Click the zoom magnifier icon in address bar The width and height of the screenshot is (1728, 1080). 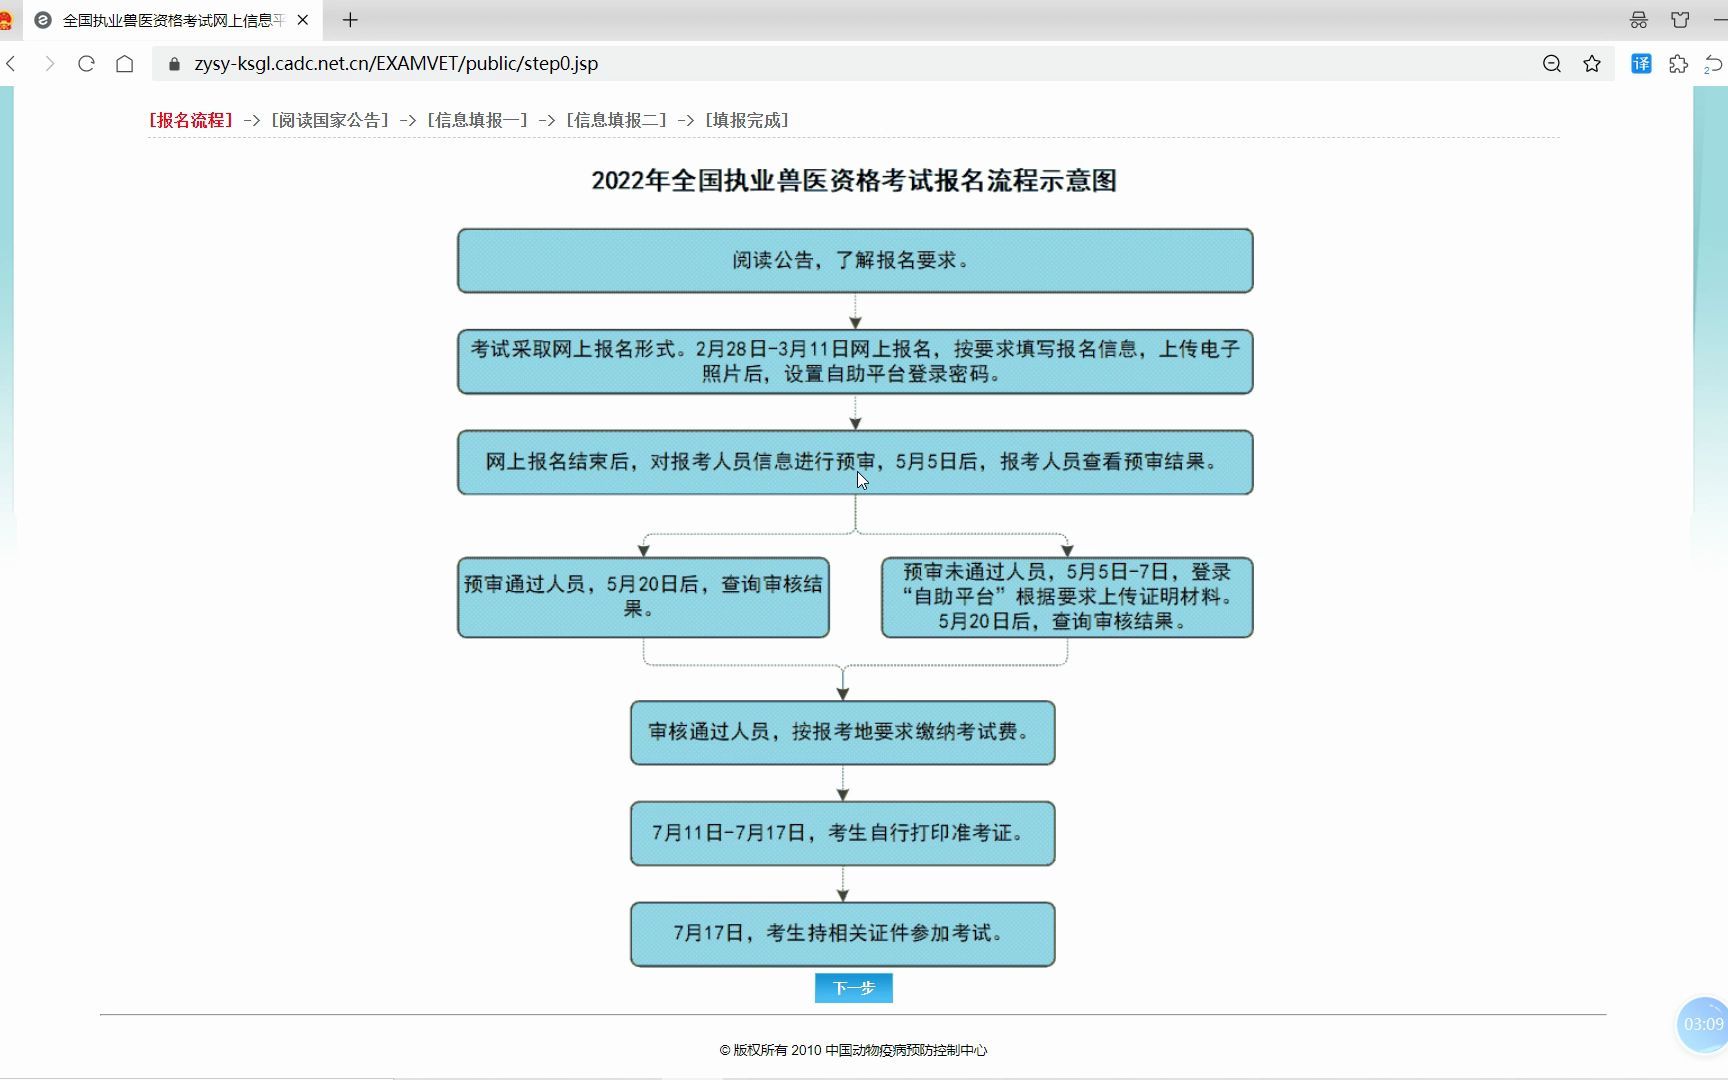[x=1552, y=64]
